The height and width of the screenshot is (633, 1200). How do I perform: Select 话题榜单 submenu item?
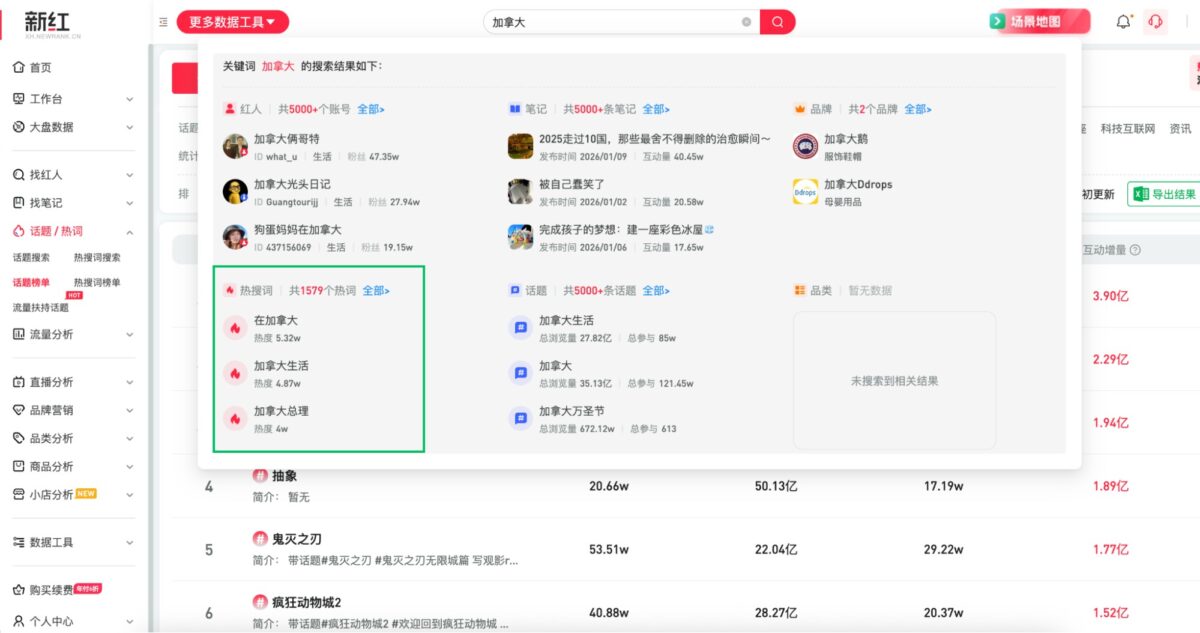(x=31, y=283)
